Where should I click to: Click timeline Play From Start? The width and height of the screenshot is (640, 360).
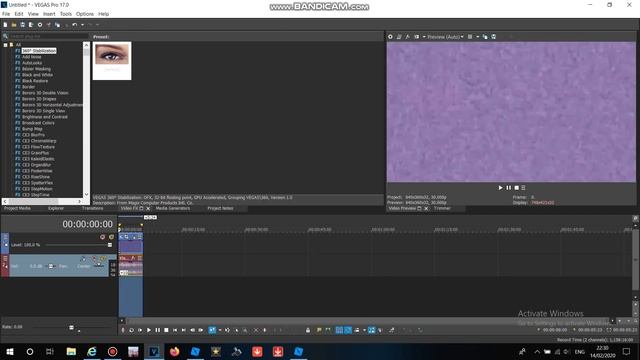tap(140, 330)
